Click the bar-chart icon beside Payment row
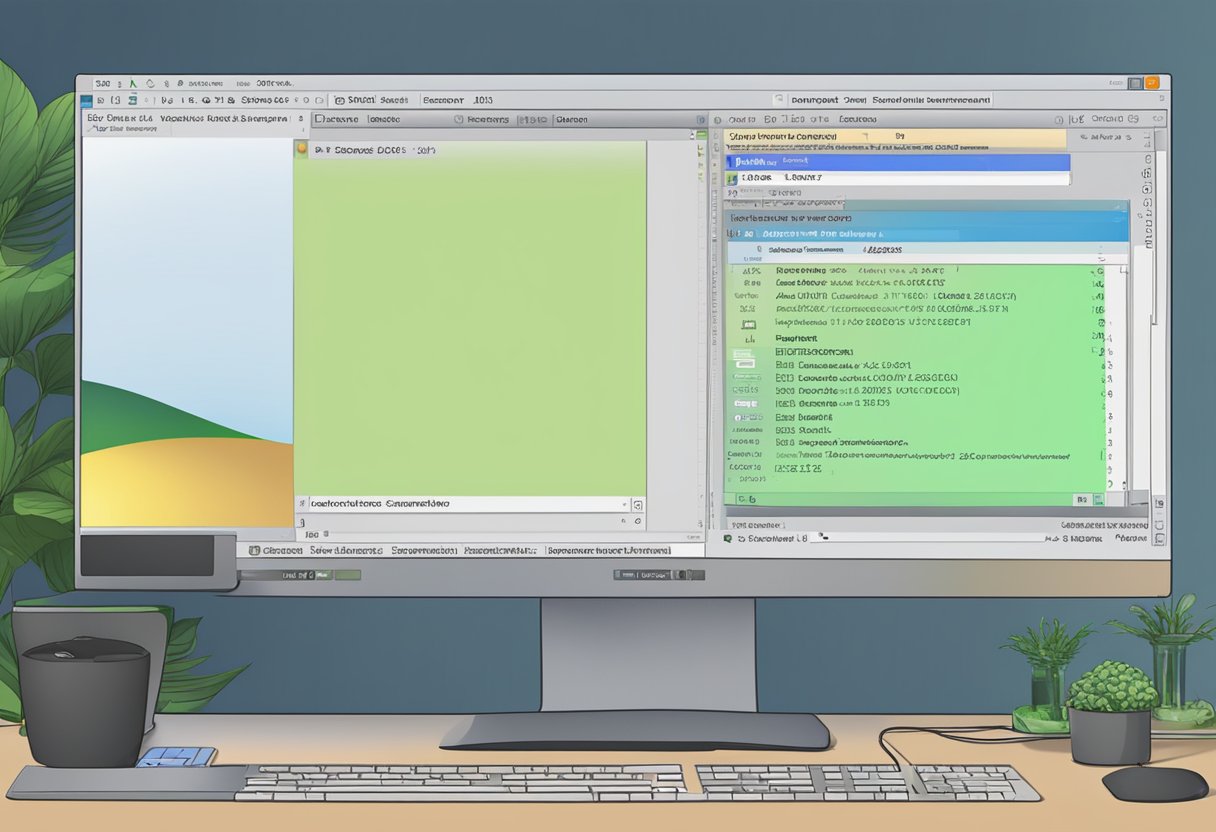The image size is (1216, 832). click(751, 337)
